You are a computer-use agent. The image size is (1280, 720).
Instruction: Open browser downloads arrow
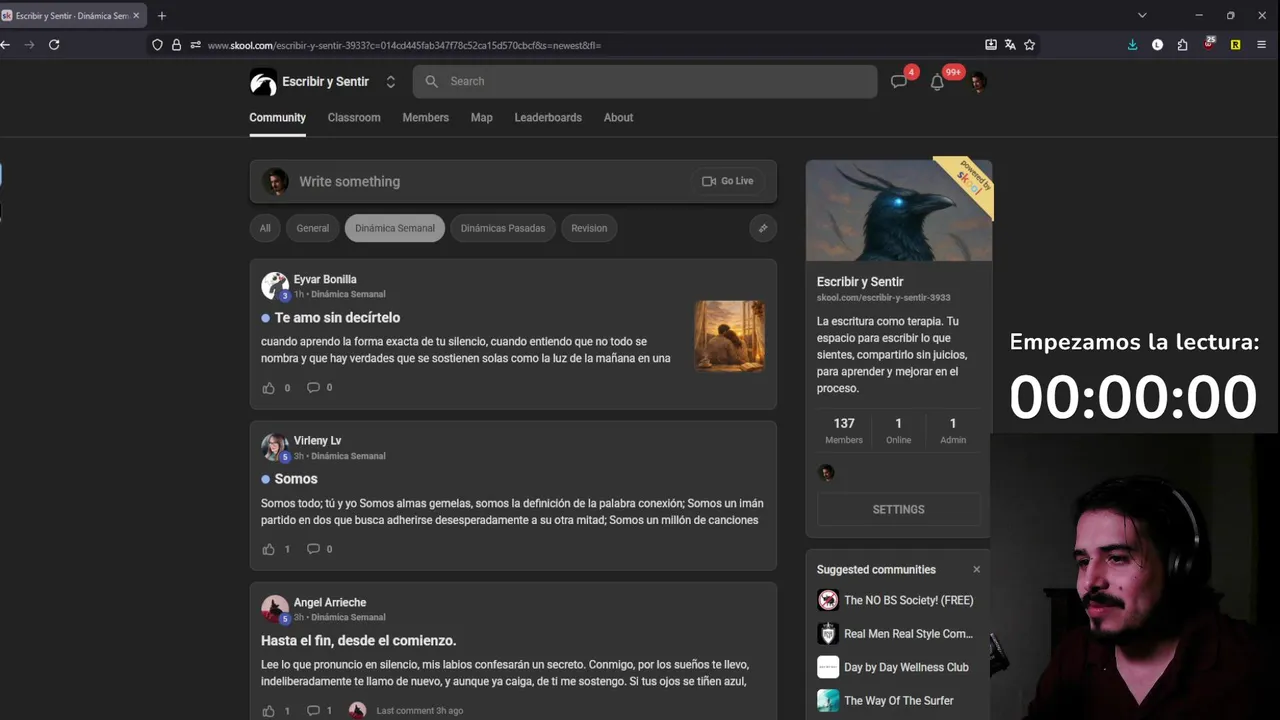1132,45
